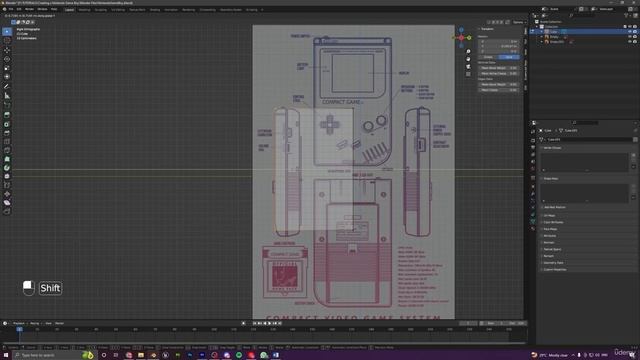Select the Loop Cut tool

click(7, 142)
